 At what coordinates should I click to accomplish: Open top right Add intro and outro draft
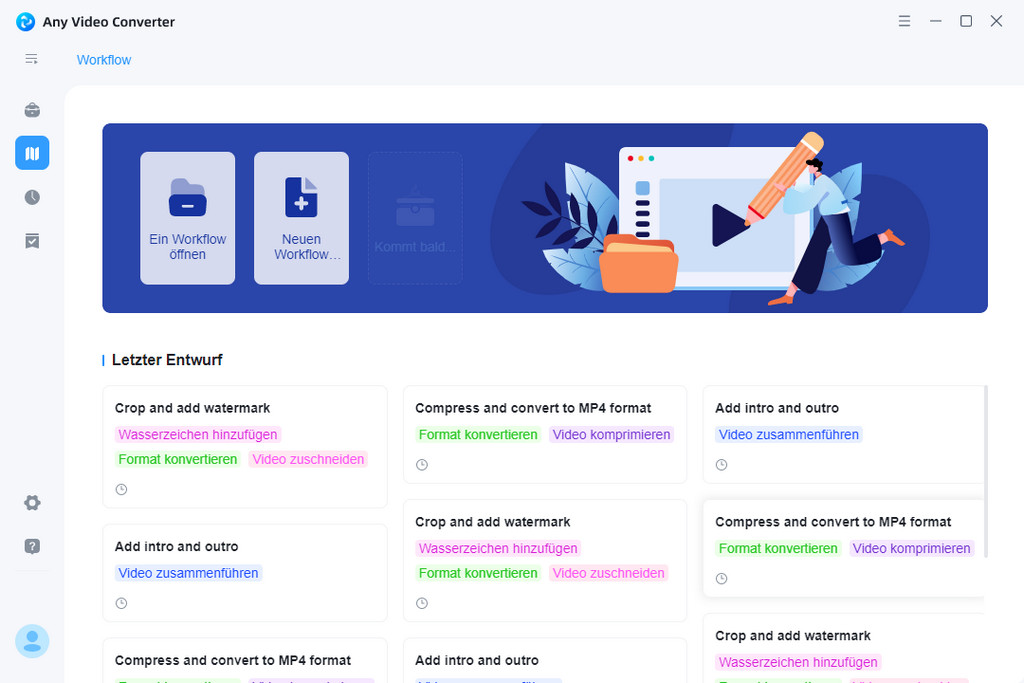843,434
